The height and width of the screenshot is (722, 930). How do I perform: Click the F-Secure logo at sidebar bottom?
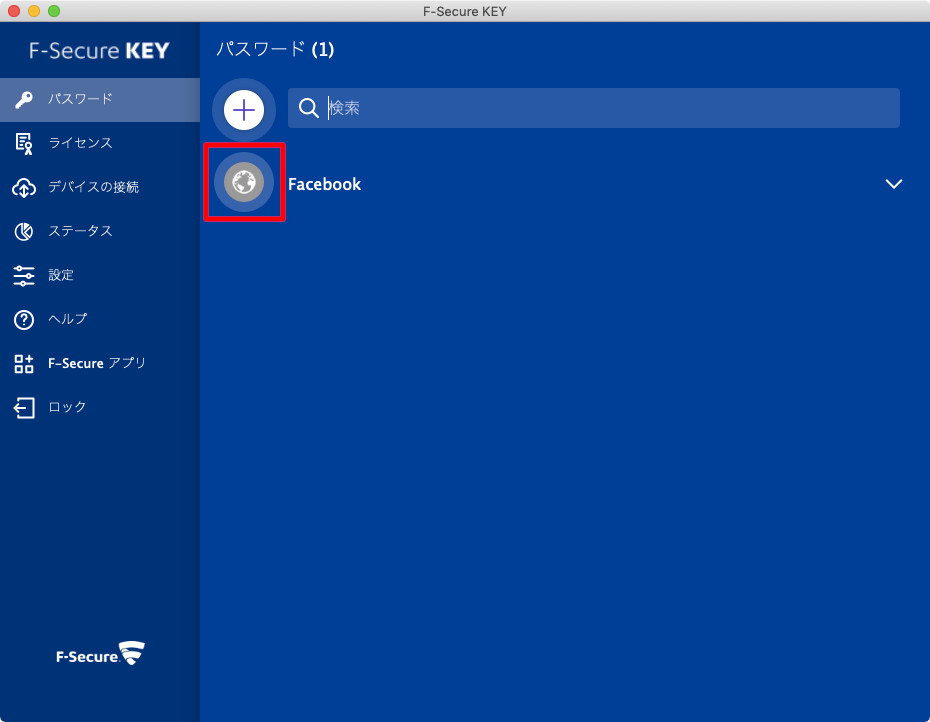coord(100,656)
